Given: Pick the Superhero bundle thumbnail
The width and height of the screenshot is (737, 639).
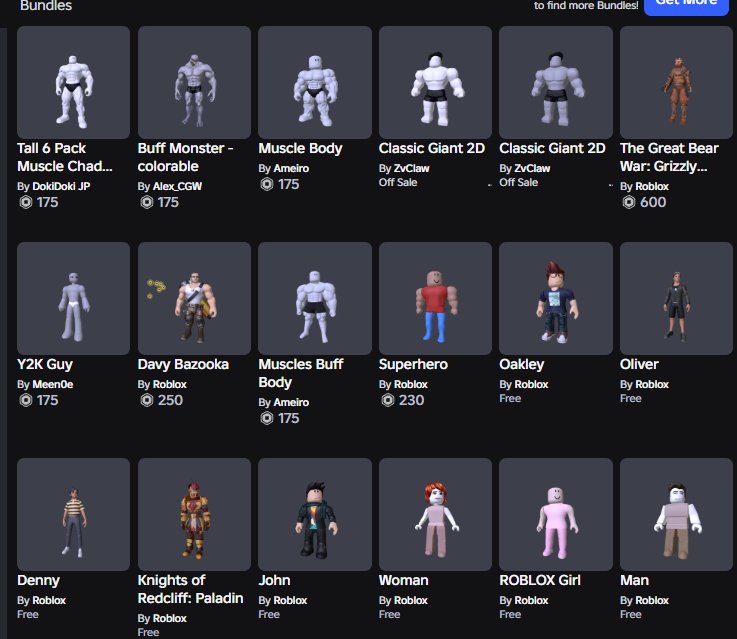Looking at the screenshot, I should (x=435, y=298).
